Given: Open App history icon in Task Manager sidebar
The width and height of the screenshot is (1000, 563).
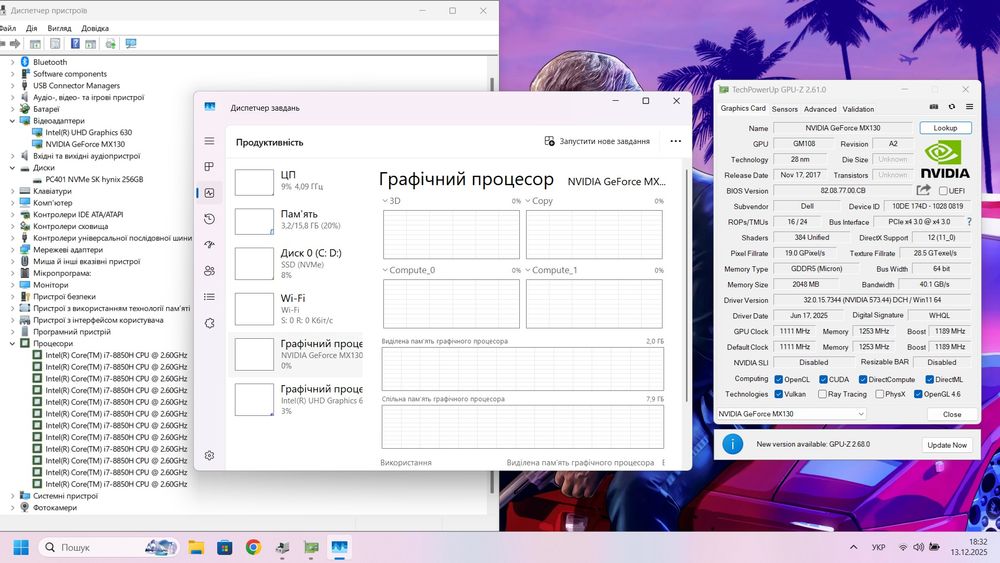Looking at the screenshot, I should tap(209, 219).
